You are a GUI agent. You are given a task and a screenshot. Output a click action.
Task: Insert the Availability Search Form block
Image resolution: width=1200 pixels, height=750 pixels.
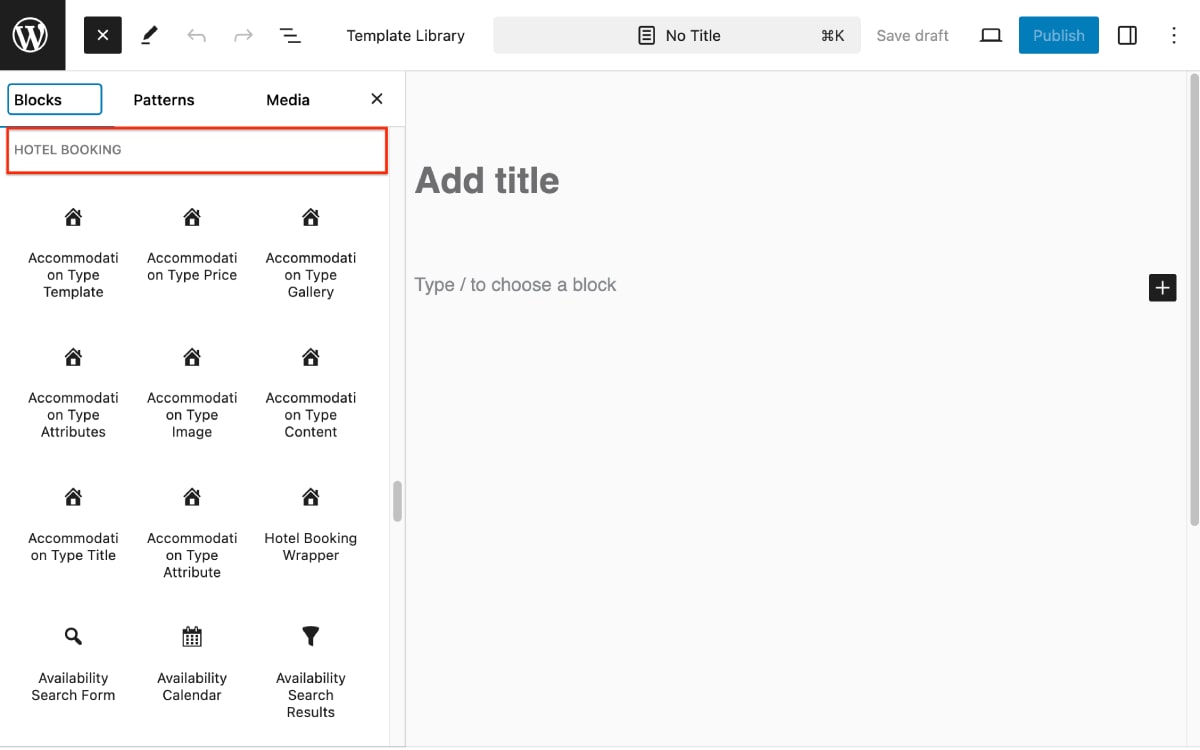pyautogui.click(x=73, y=664)
